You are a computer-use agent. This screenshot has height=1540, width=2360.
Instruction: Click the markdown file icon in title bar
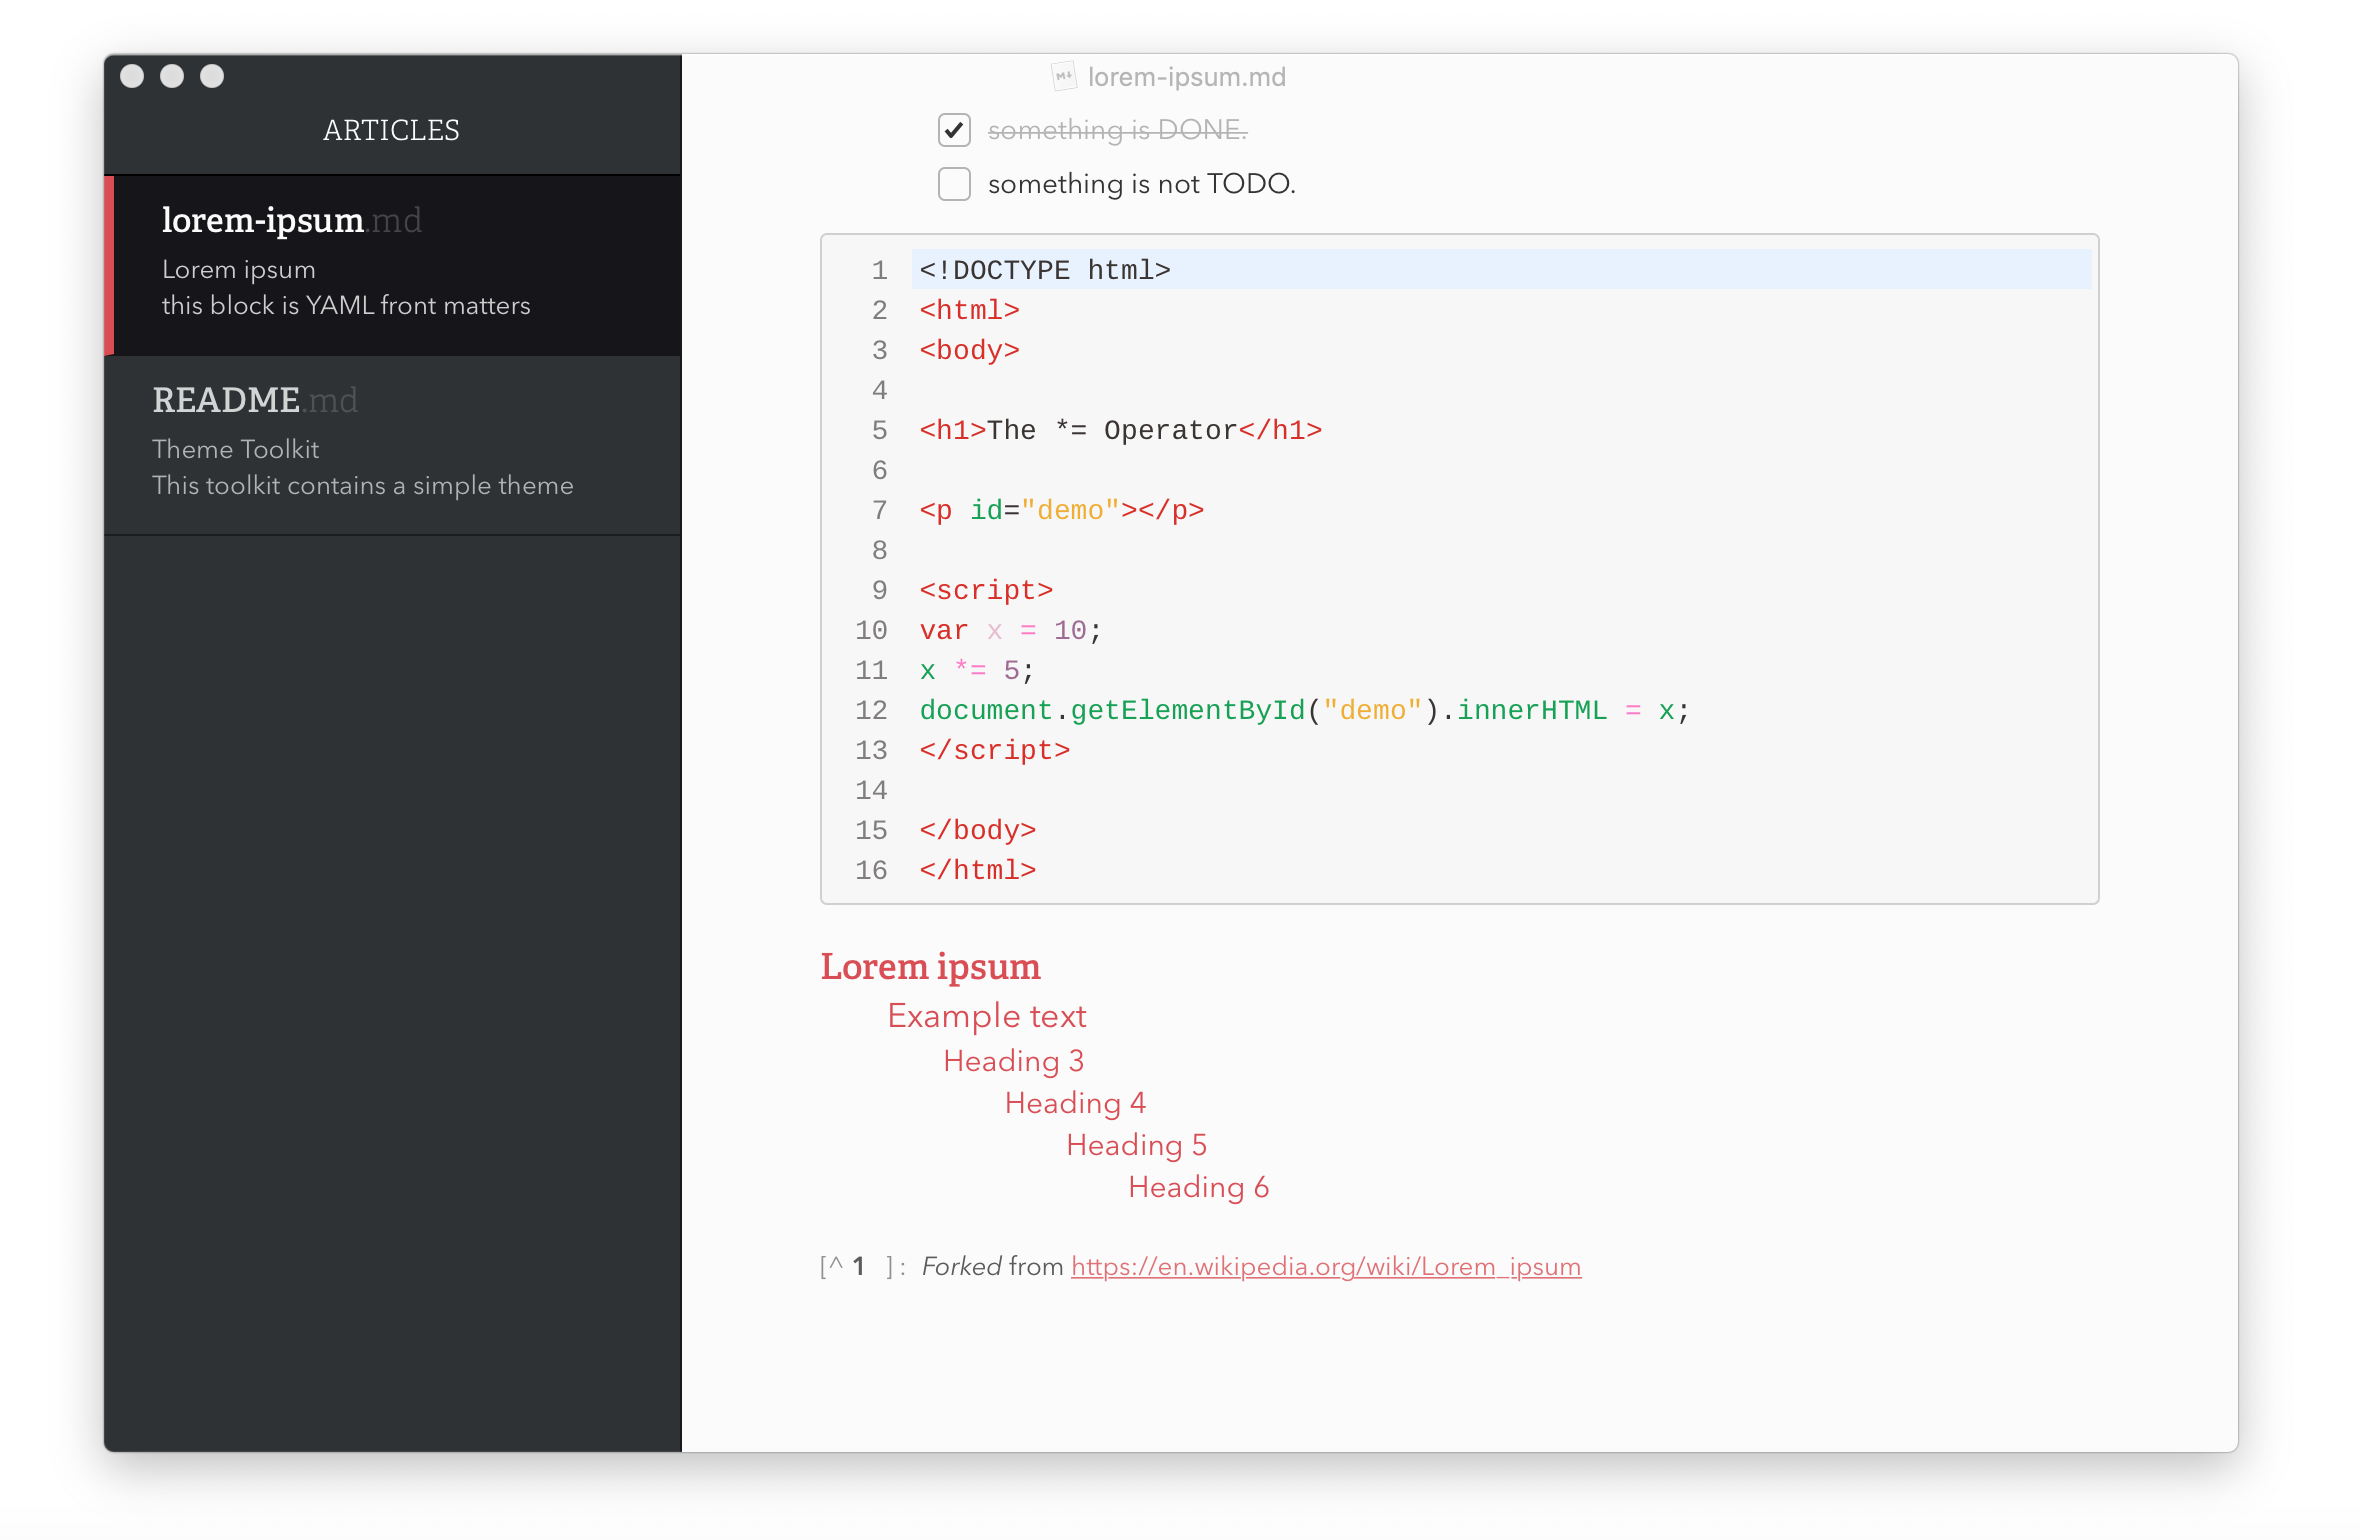pos(1063,76)
